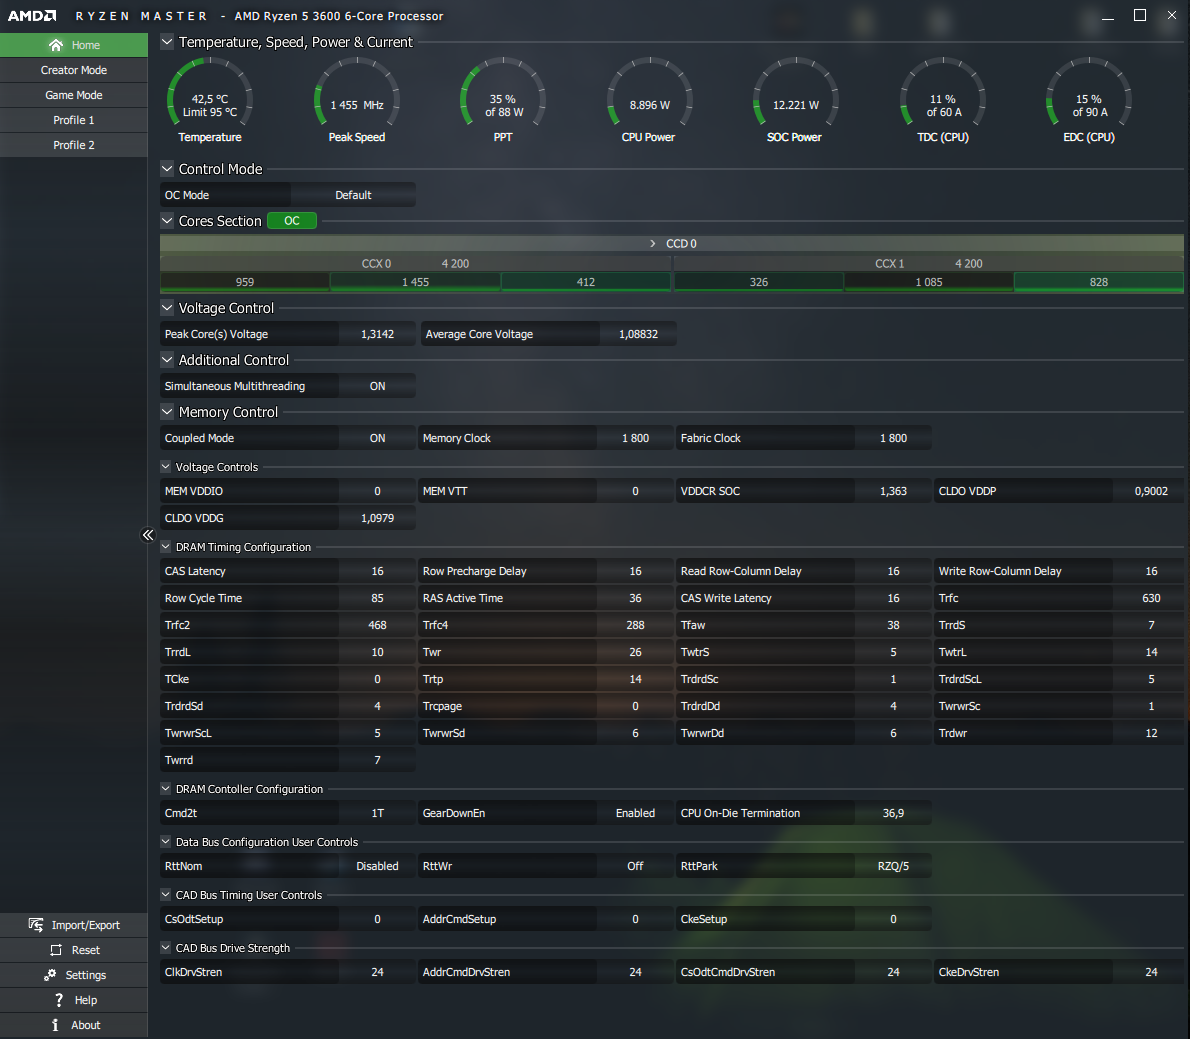The width and height of the screenshot is (1190, 1039).
Task: Click RttPark value RZQ/5
Action: [x=893, y=866]
